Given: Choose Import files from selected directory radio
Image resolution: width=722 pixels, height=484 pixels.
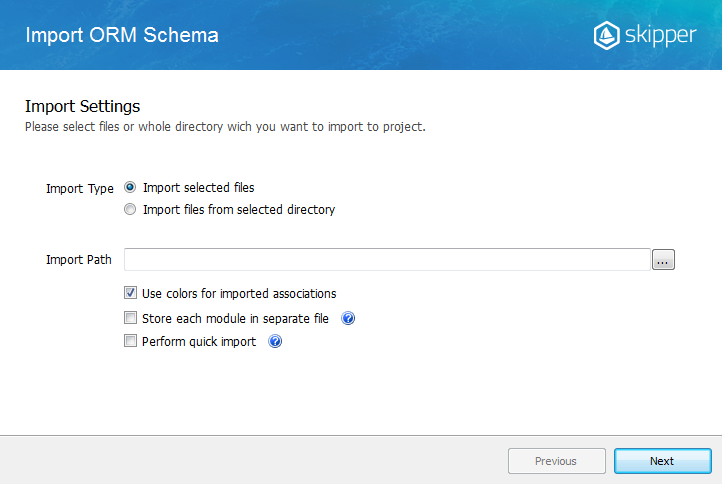Looking at the screenshot, I should point(130,210).
